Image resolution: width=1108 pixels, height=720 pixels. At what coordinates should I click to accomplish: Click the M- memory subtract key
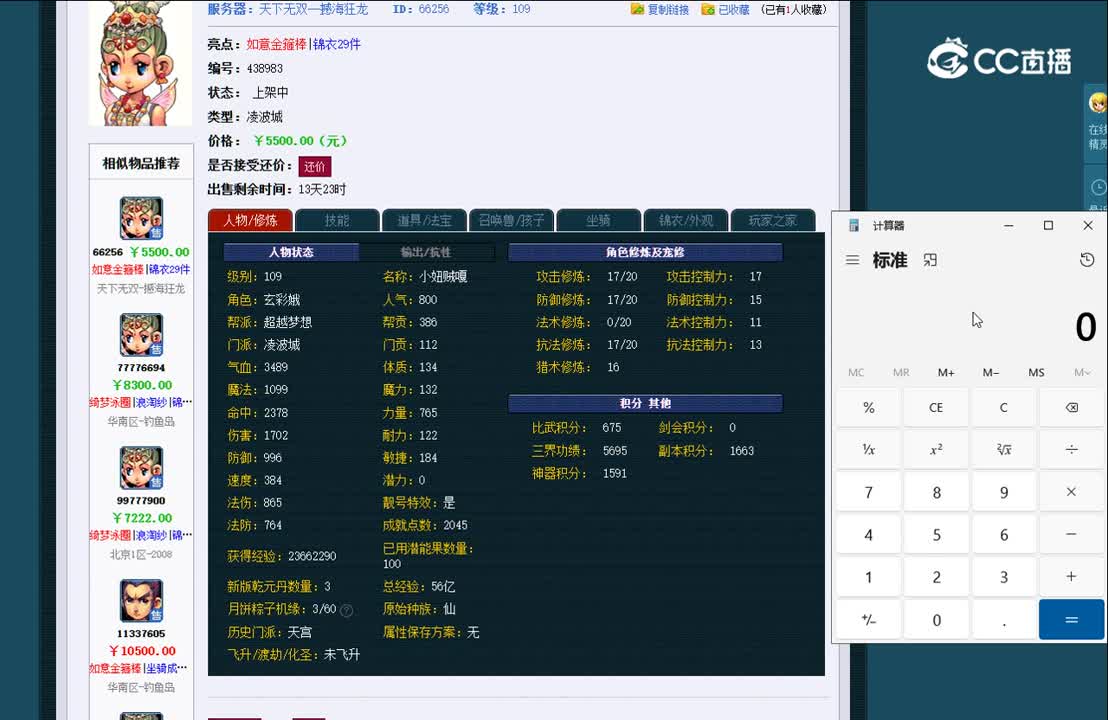pyautogui.click(x=991, y=372)
